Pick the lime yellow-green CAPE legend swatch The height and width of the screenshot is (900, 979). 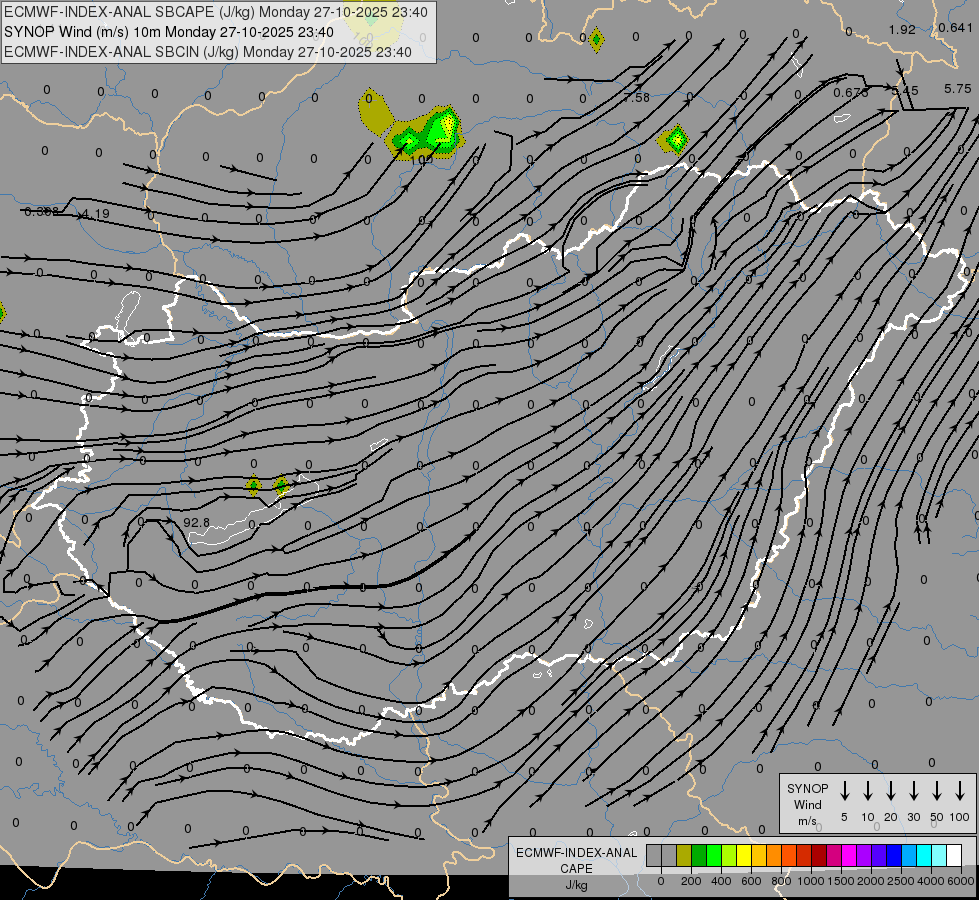[x=729, y=855]
